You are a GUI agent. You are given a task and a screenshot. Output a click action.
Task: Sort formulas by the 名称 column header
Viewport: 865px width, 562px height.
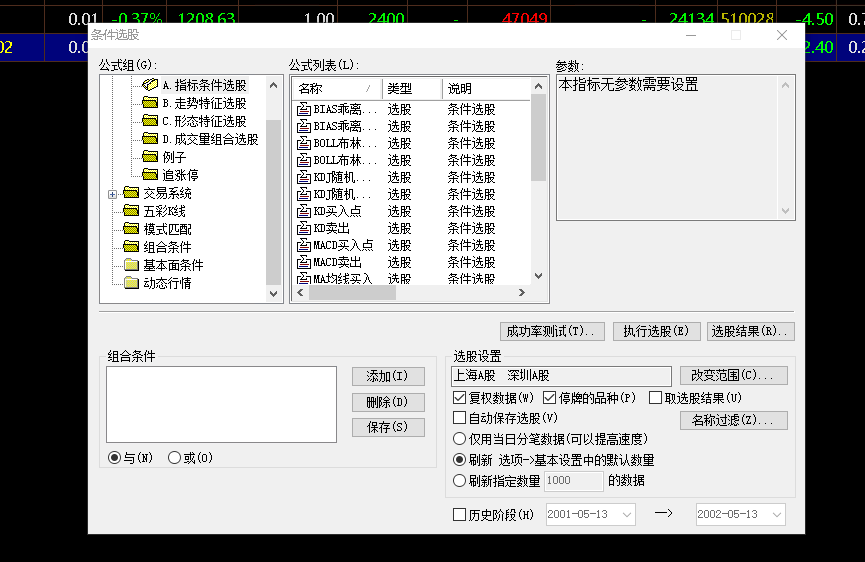334,89
